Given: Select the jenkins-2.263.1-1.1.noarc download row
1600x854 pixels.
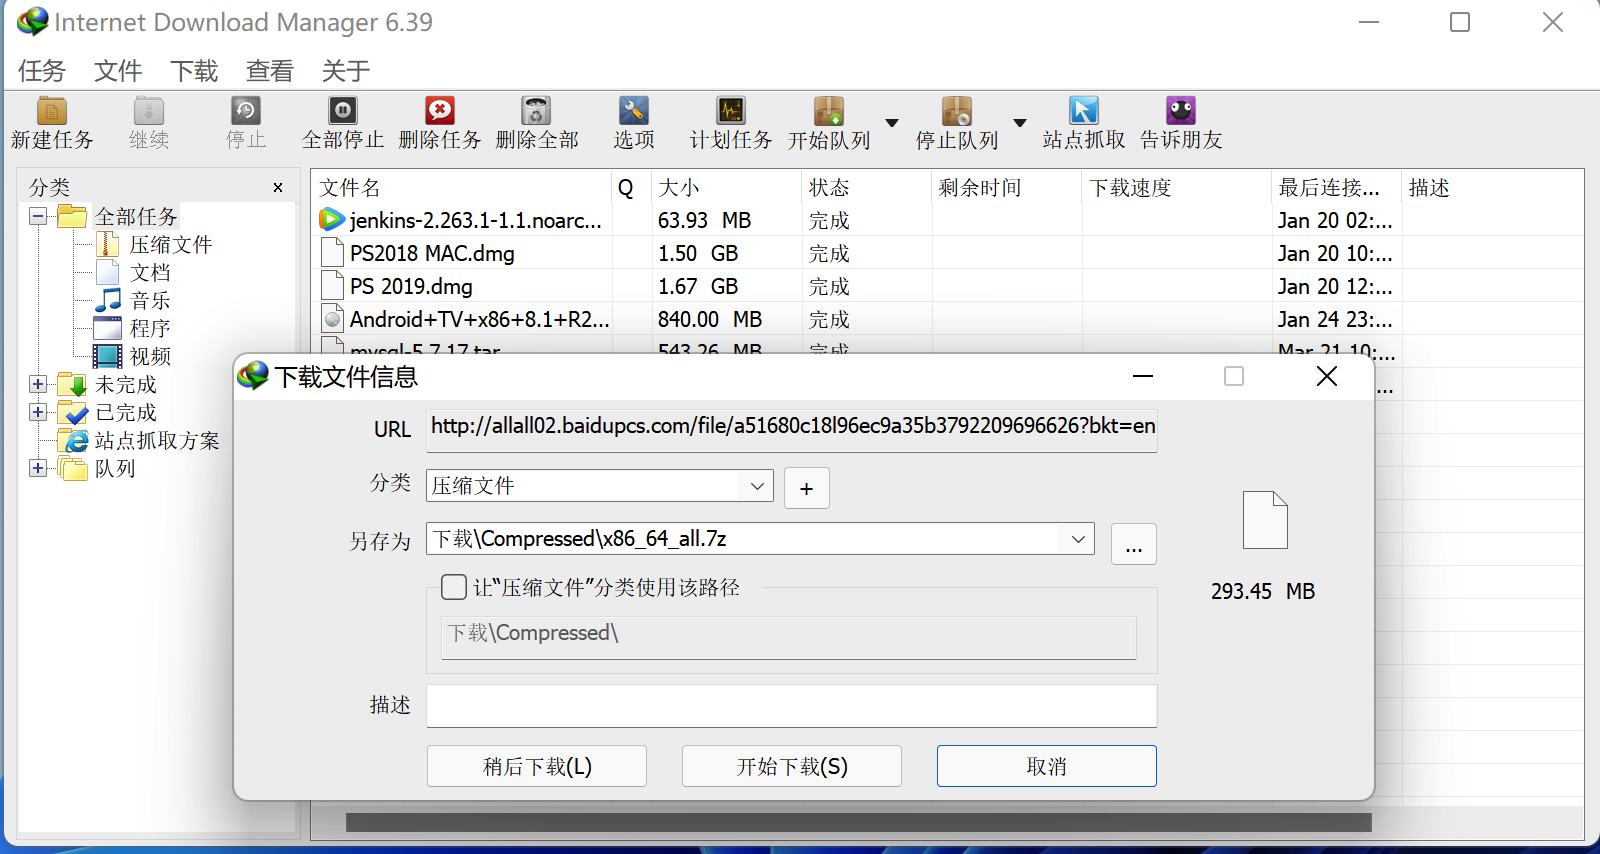Looking at the screenshot, I should coord(947,220).
